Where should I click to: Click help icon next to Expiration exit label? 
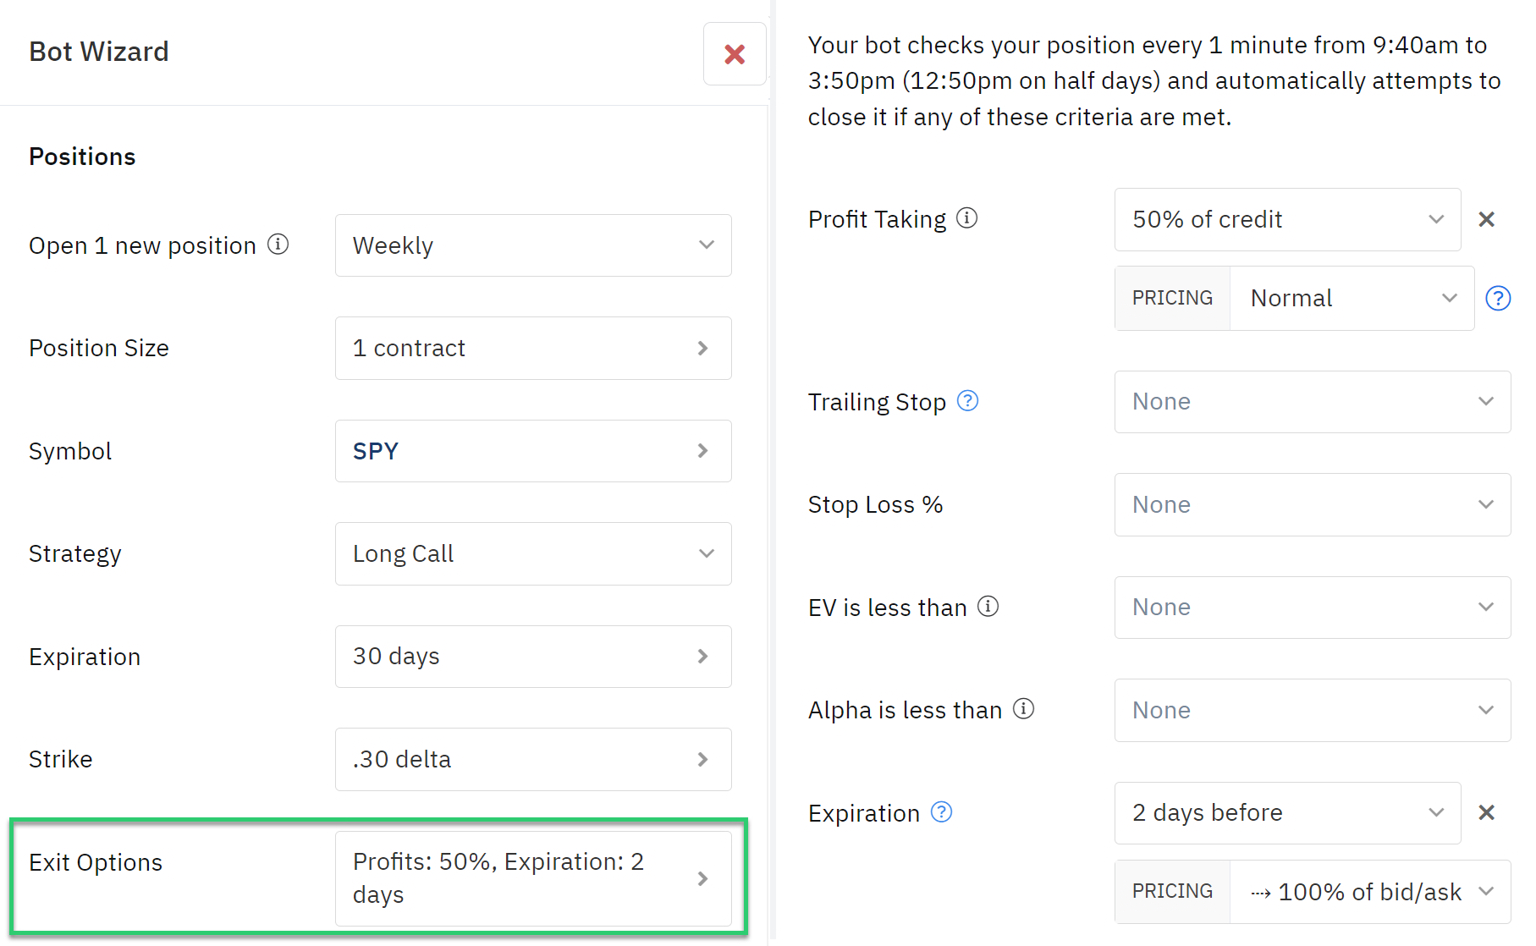pos(942,812)
